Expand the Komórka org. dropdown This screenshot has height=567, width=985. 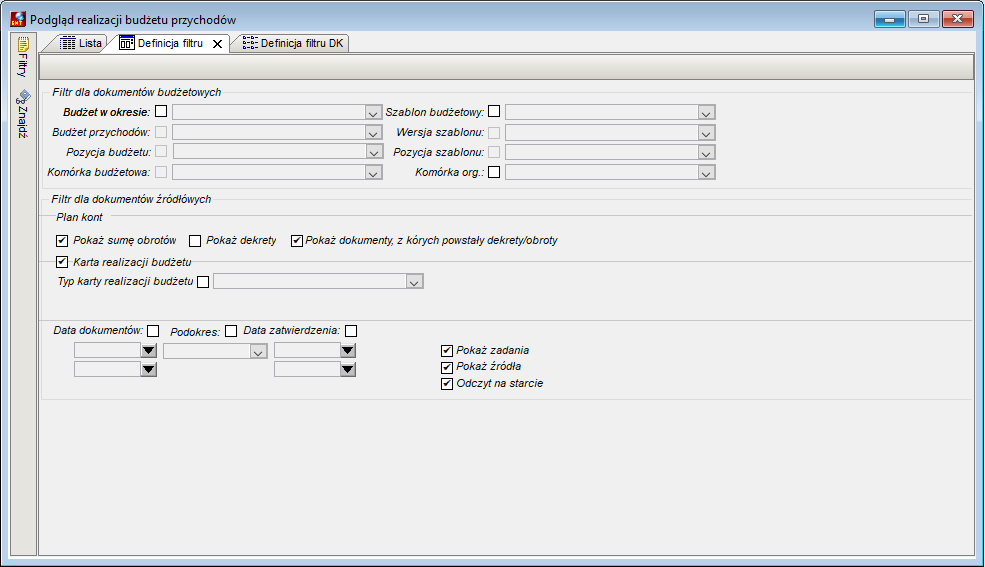[706, 173]
